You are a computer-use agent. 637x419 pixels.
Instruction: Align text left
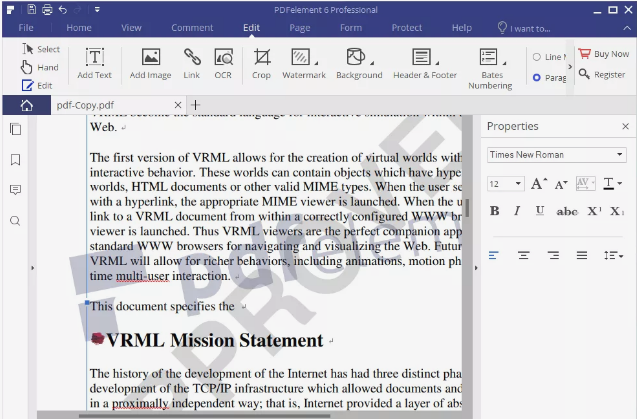494,255
